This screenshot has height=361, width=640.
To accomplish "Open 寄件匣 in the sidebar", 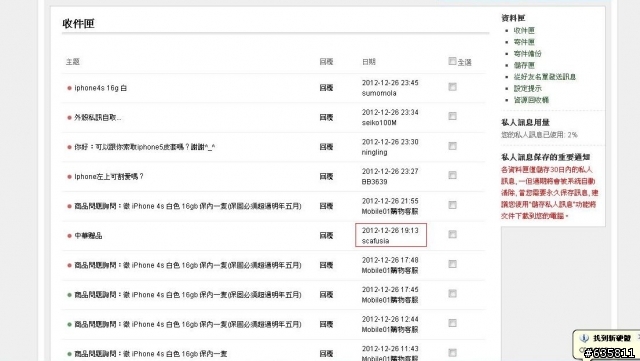I will (x=524, y=42).
